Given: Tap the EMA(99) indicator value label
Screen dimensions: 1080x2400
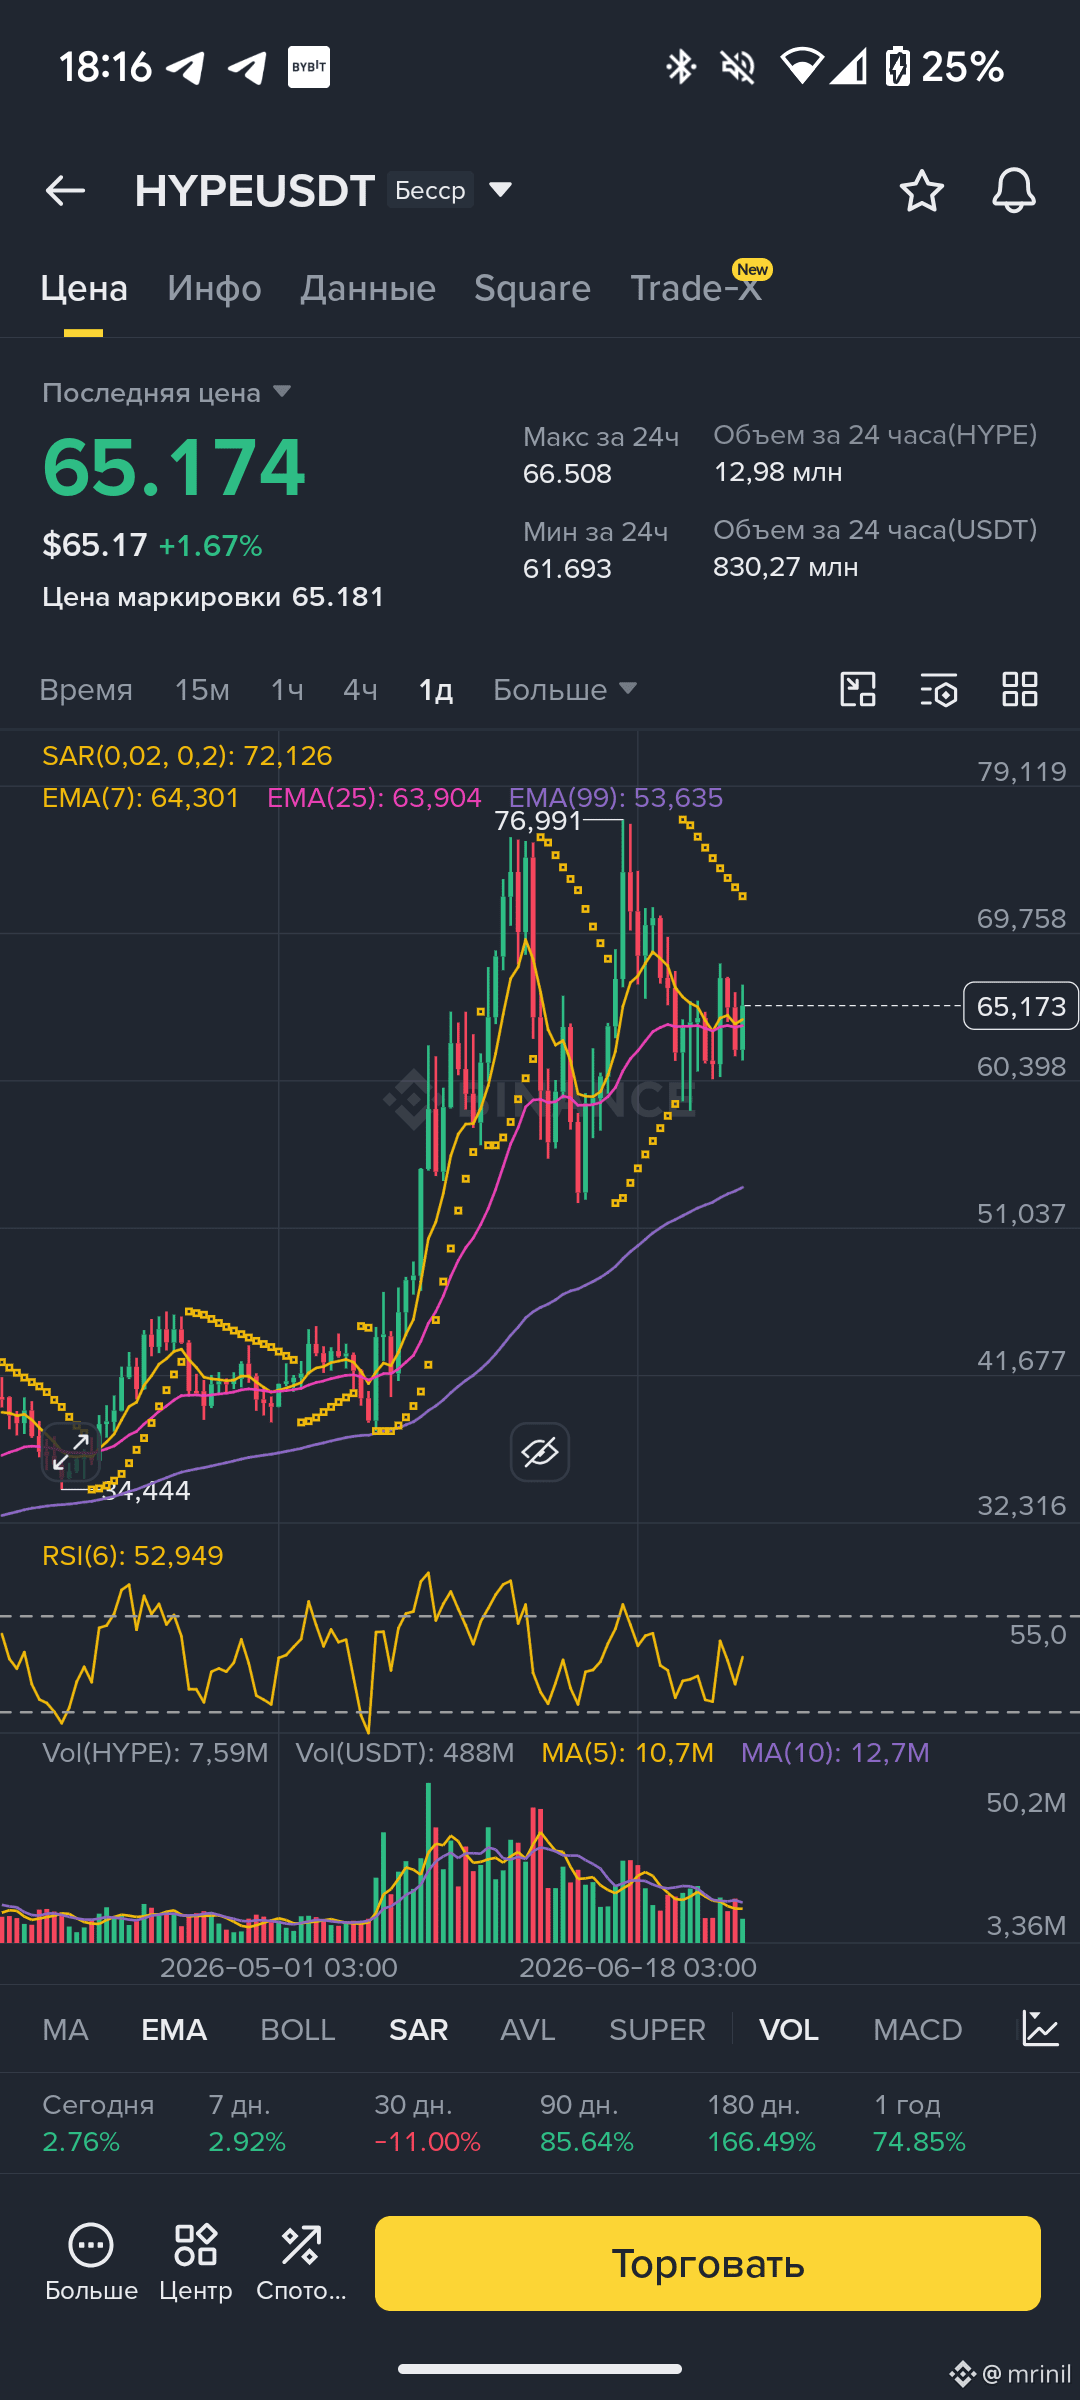Looking at the screenshot, I should pyautogui.click(x=616, y=798).
